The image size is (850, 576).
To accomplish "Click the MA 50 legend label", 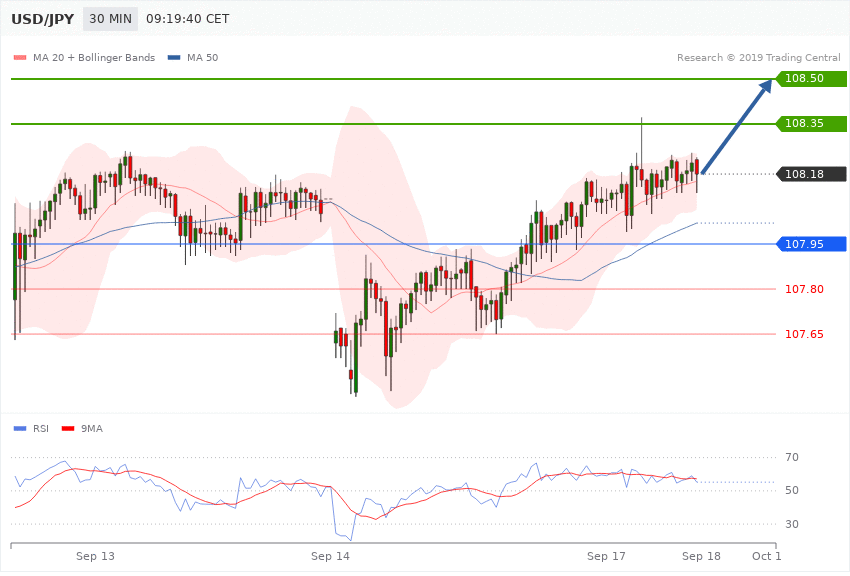I will 202,57.
